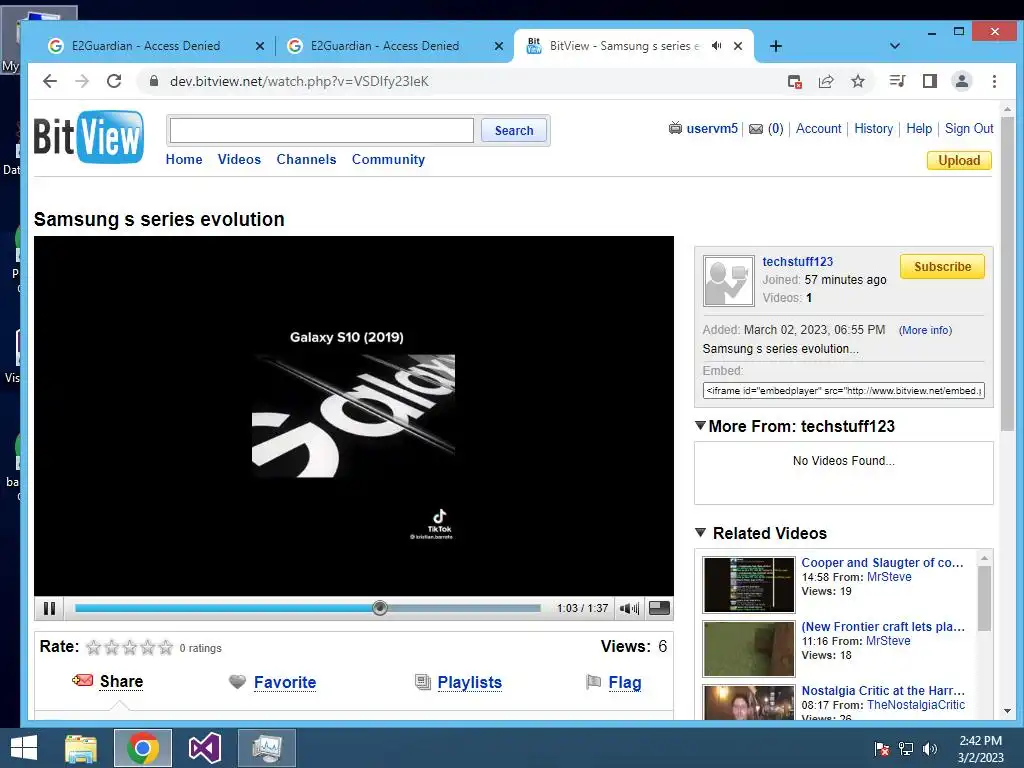Open Visual Studio from taskbar
1024x768 pixels.
[204, 748]
